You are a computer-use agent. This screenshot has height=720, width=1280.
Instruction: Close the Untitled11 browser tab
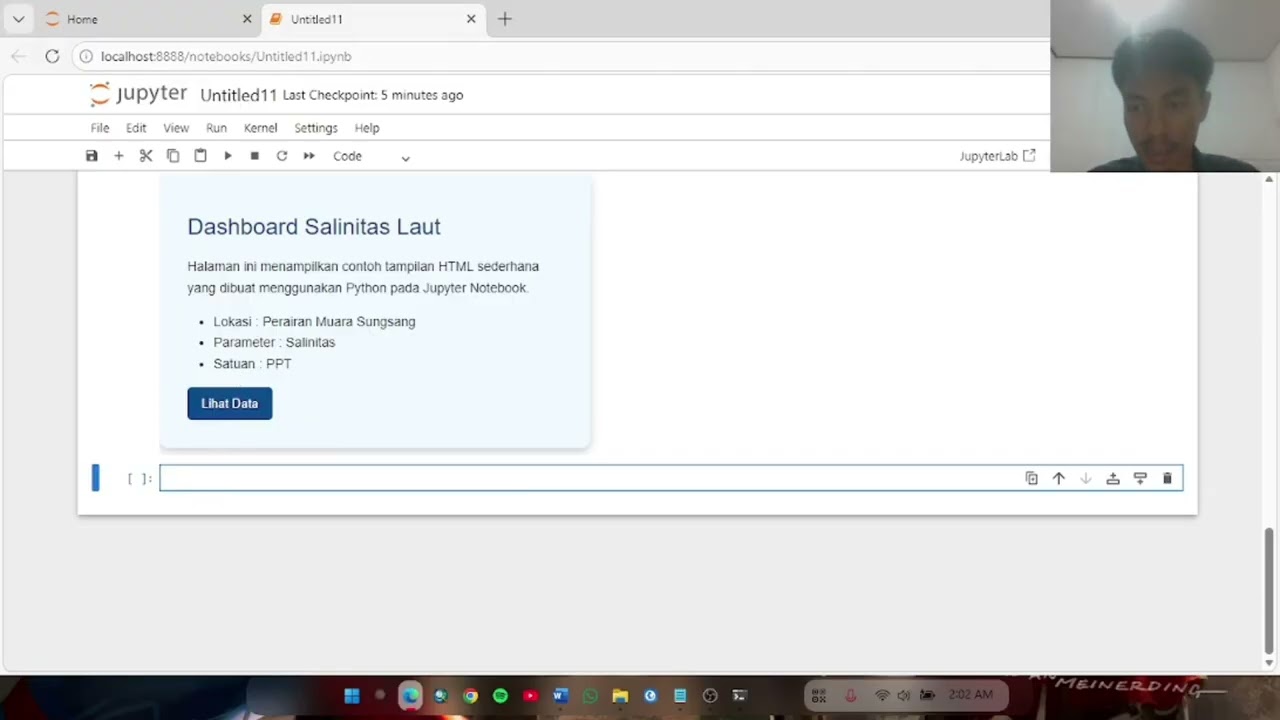click(471, 19)
